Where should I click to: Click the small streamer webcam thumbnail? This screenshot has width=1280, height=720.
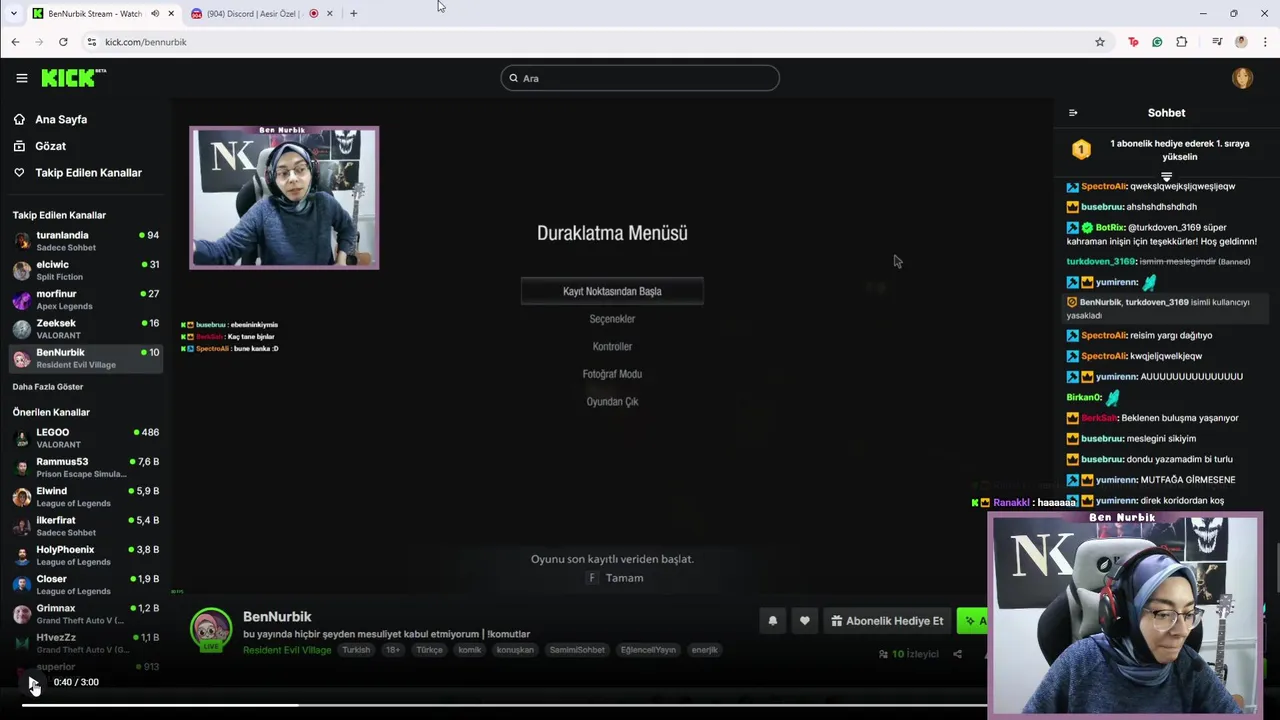284,197
